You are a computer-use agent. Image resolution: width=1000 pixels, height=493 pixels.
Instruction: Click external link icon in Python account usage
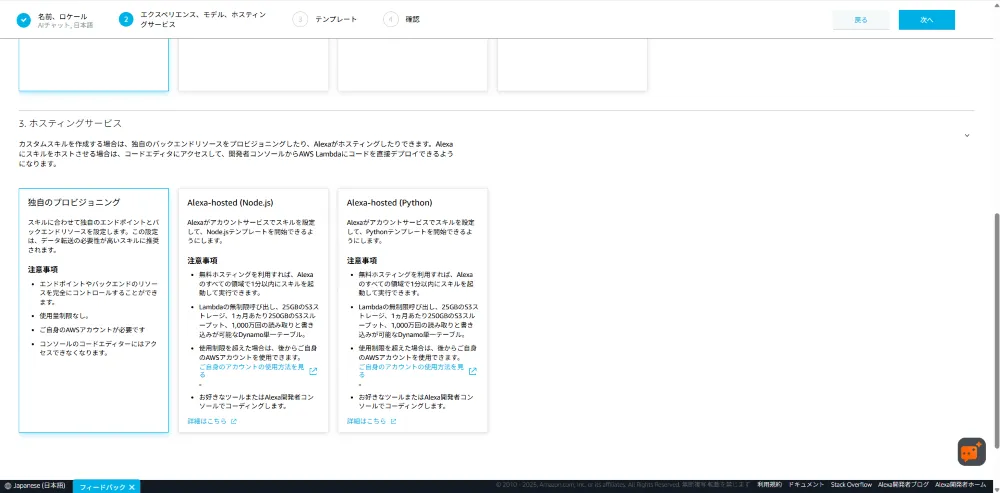pyautogui.click(x=473, y=371)
